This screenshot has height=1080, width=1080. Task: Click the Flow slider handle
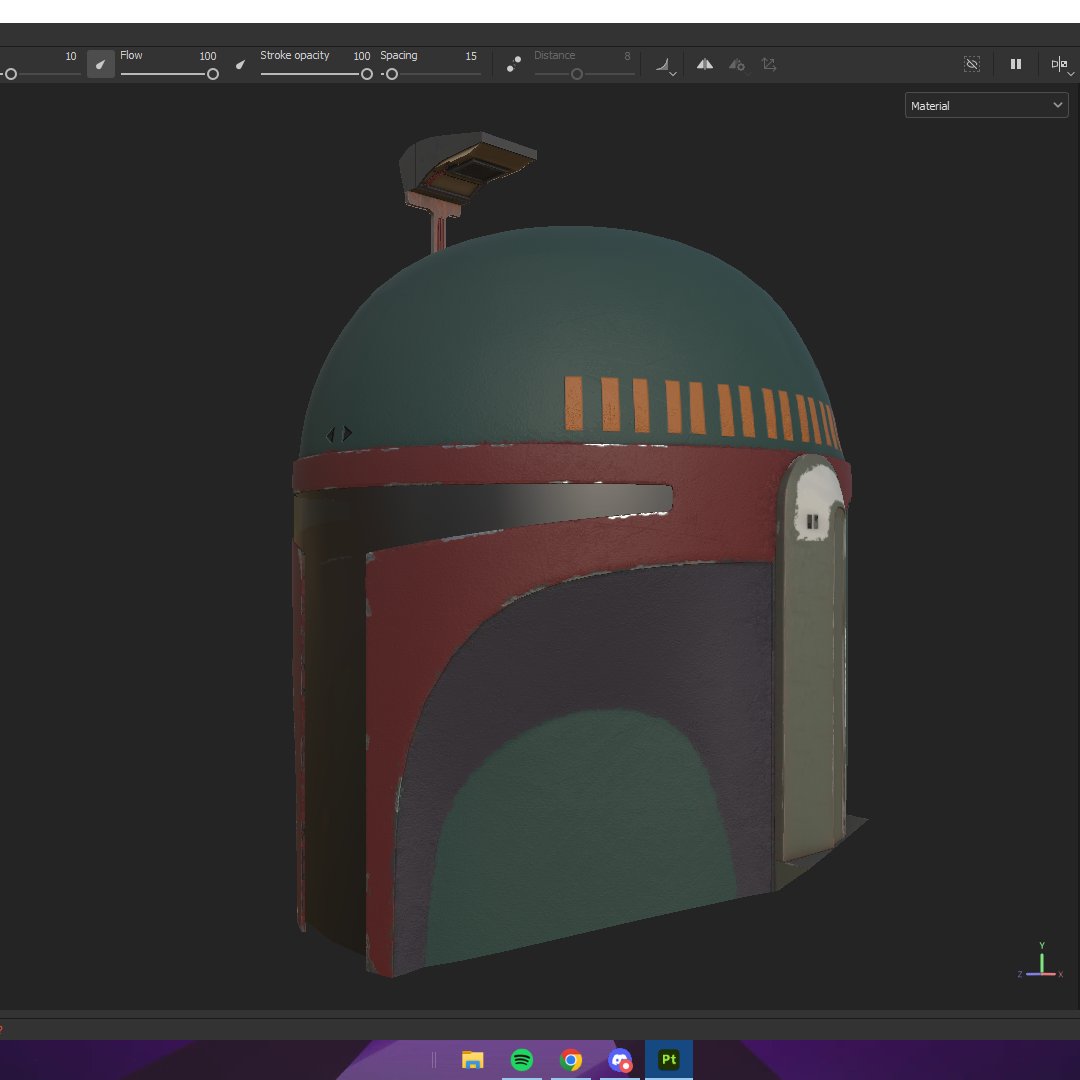(213, 74)
